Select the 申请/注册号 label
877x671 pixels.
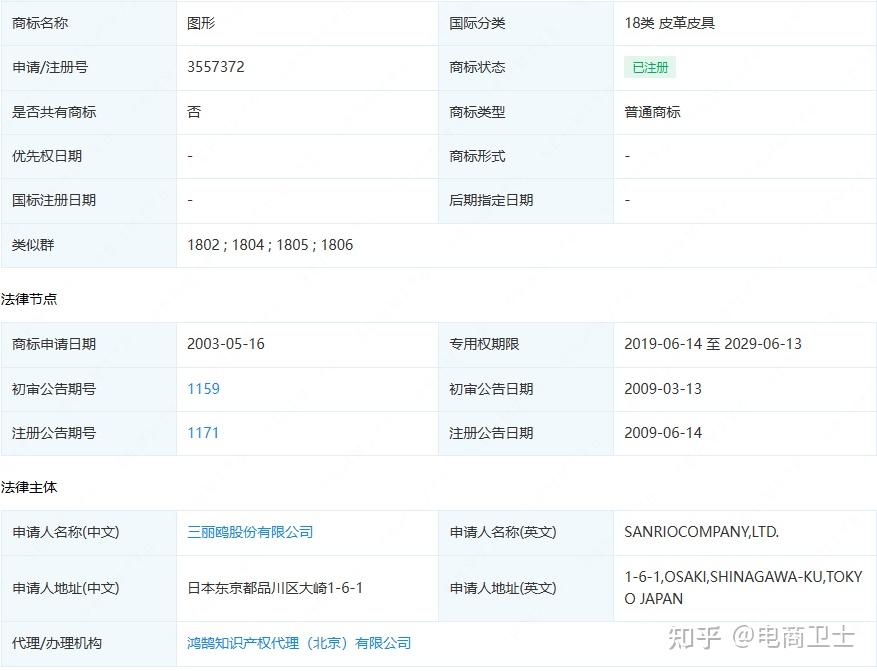(50, 67)
